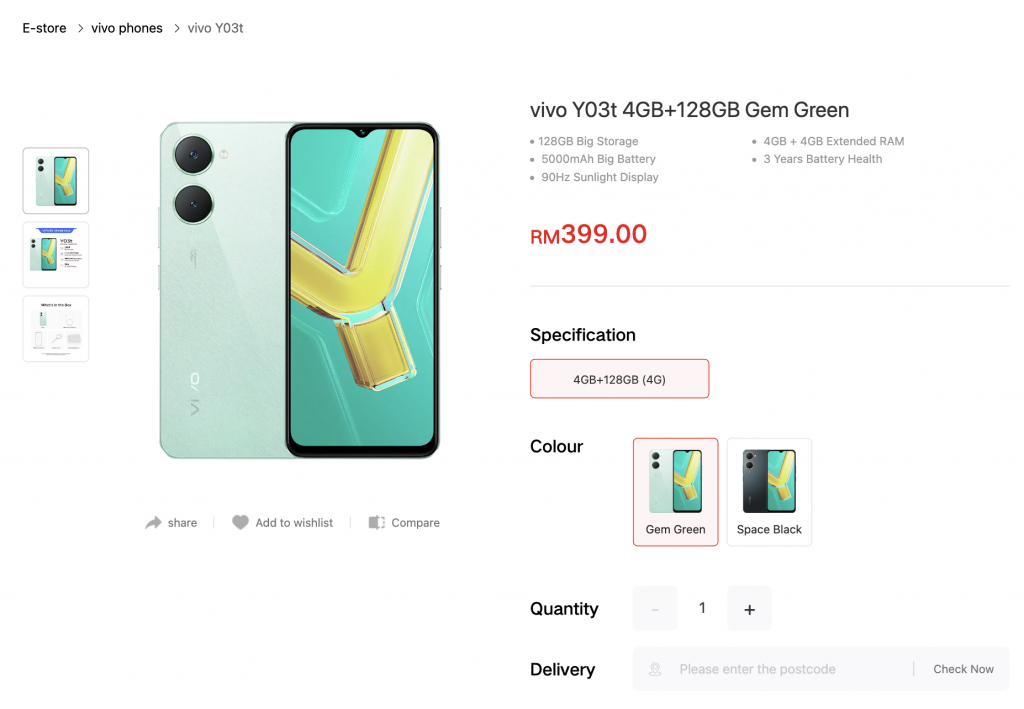This screenshot has width=1024, height=709.
Task: Open the first phone front-and-back thumbnail
Action: coord(56,181)
